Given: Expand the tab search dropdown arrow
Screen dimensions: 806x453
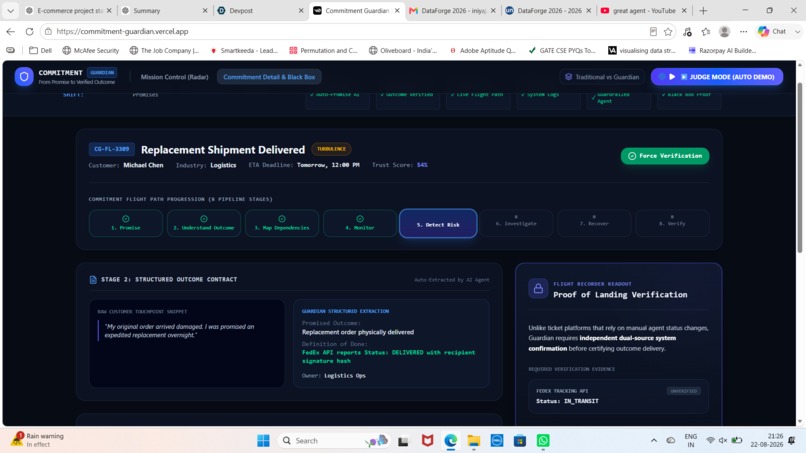Looking at the screenshot, I should (x=10, y=10).
